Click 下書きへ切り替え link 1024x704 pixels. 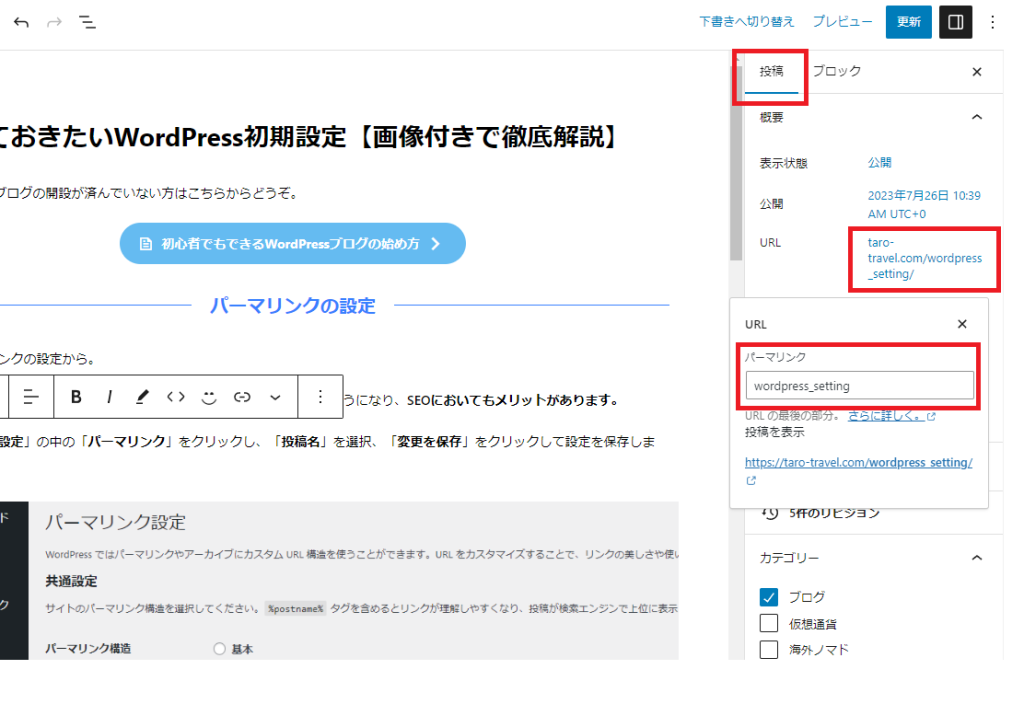pos(746,22)
